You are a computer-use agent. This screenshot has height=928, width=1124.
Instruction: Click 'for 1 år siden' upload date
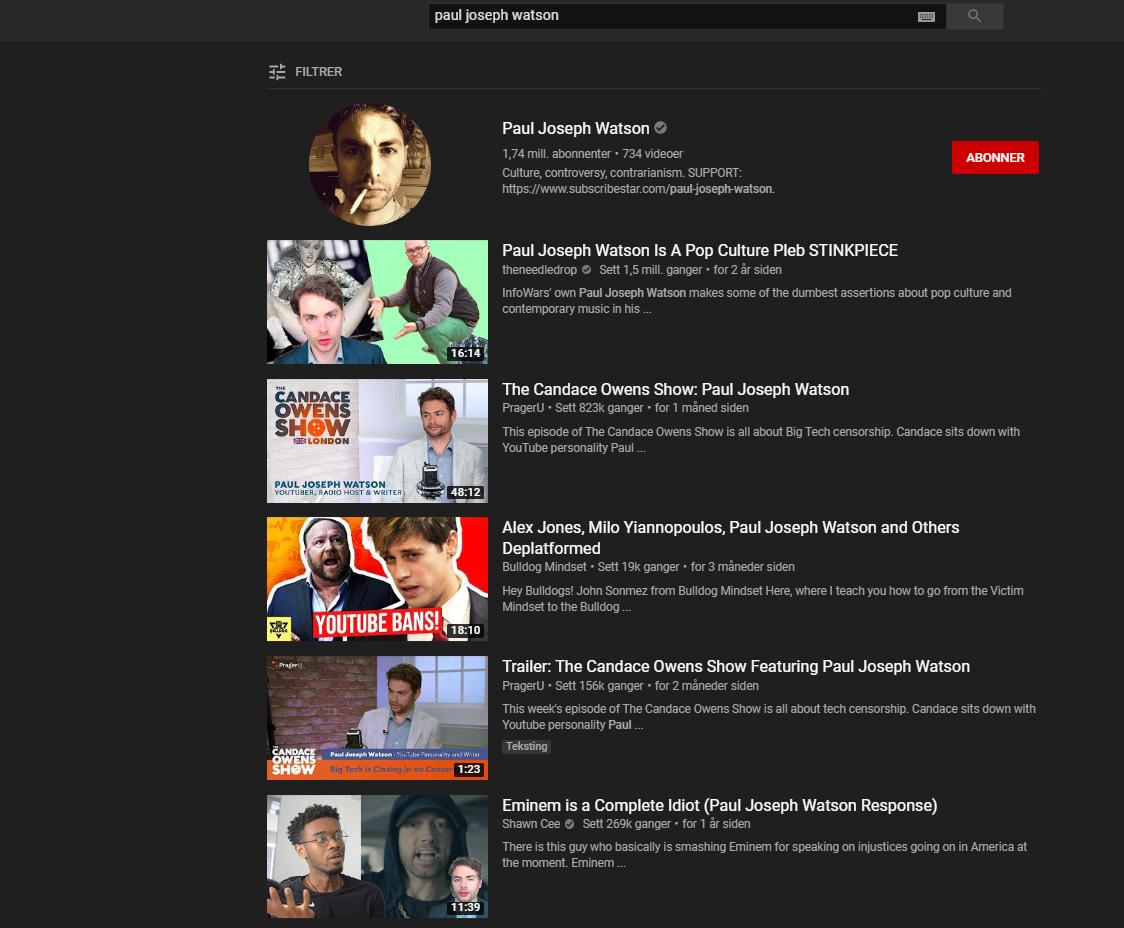(716, 824)
